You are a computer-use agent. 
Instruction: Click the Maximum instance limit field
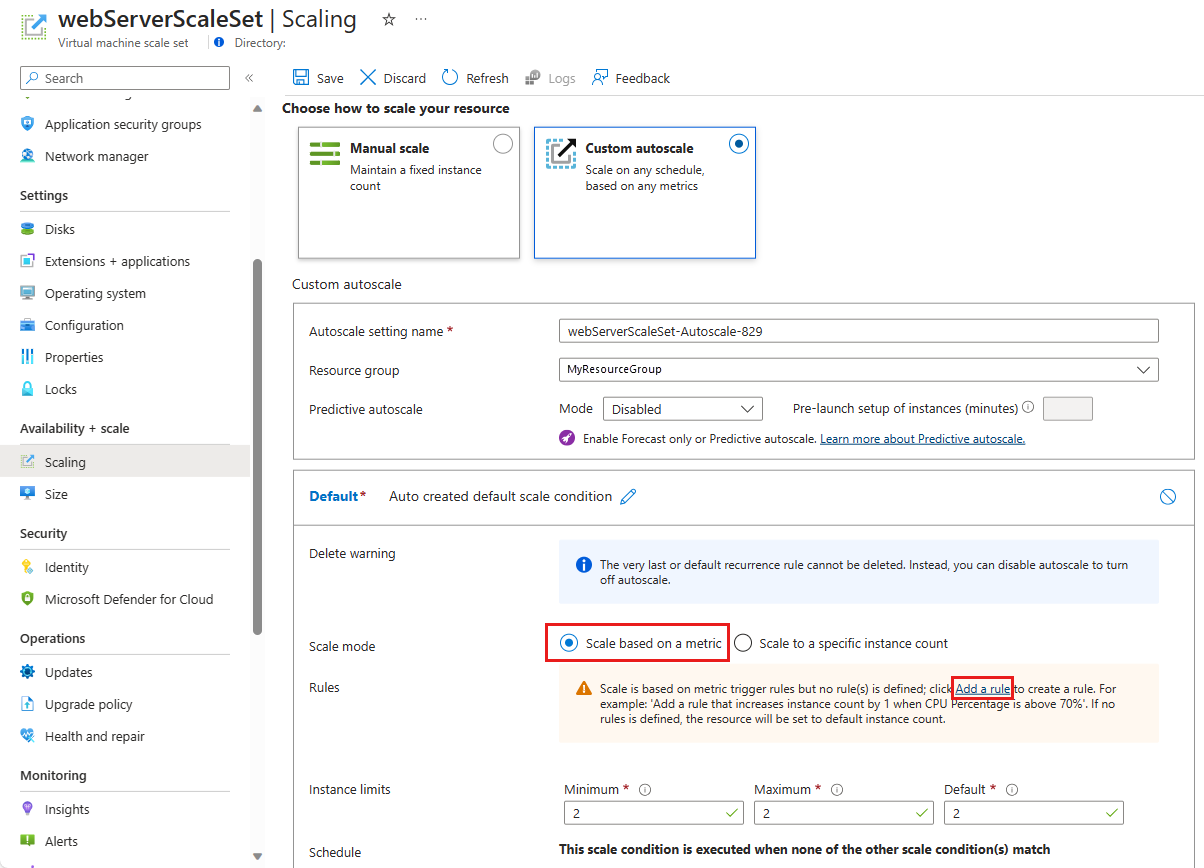tap(843, 813)
